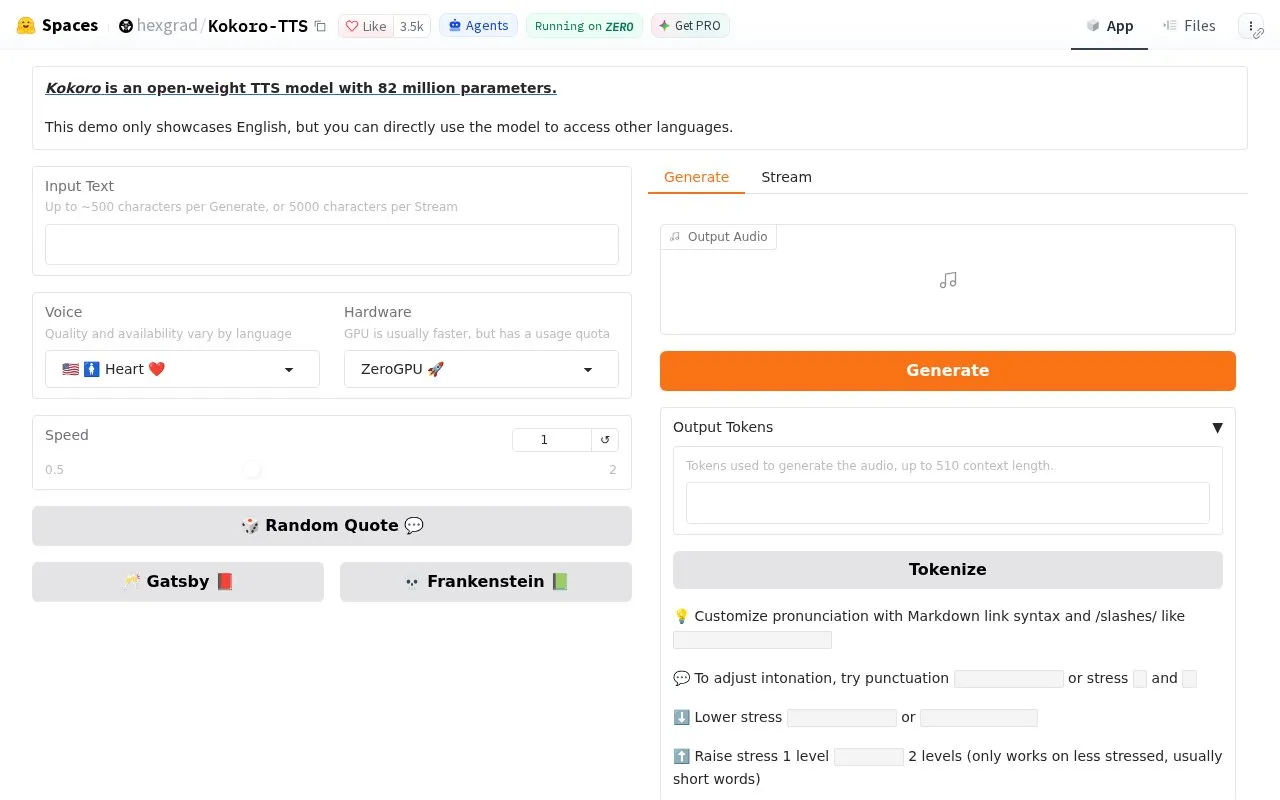Viewport: 1280px width, 800px height.
Task: Click the Output Audio placeholder area
Action: 948,280
